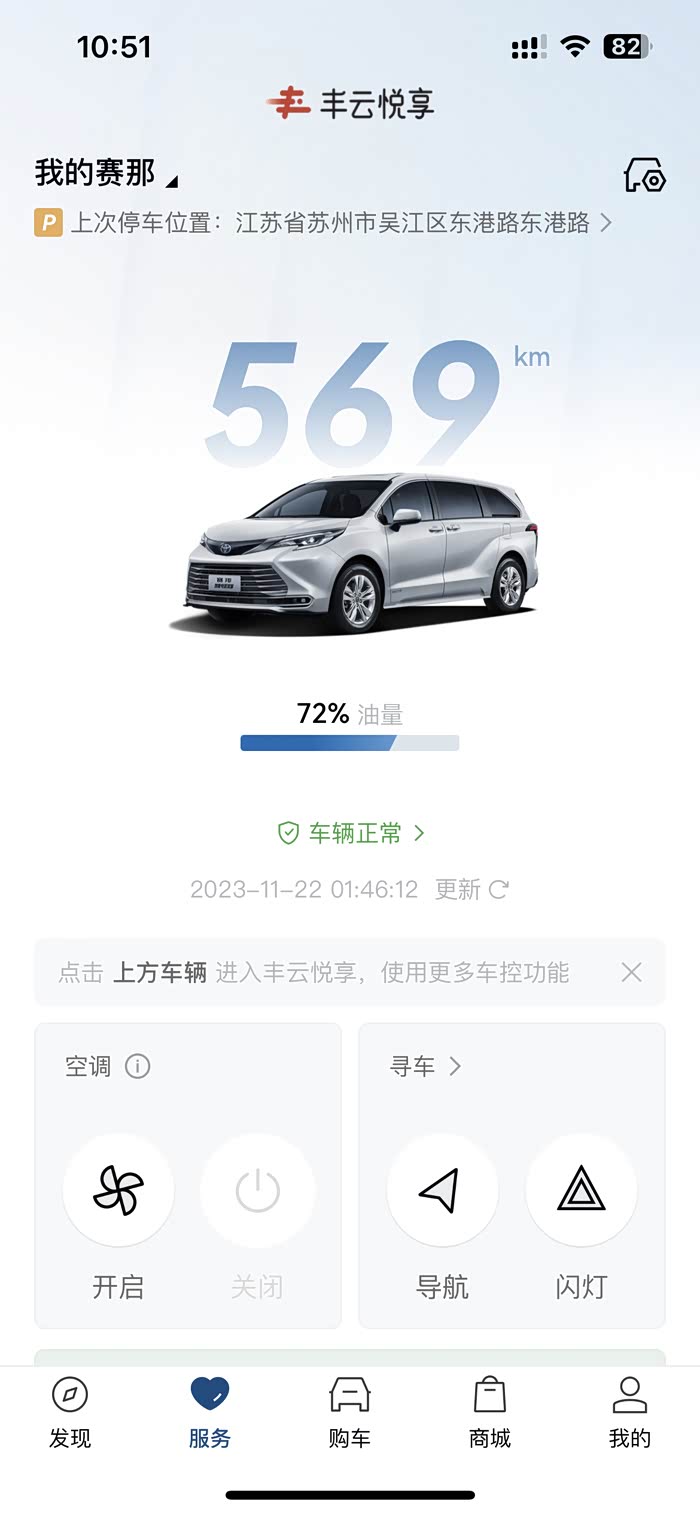The width and height of the screenshot is (700, 1514).
Task: Go to the 我的 profile tab
Action: coord(629,1410)
